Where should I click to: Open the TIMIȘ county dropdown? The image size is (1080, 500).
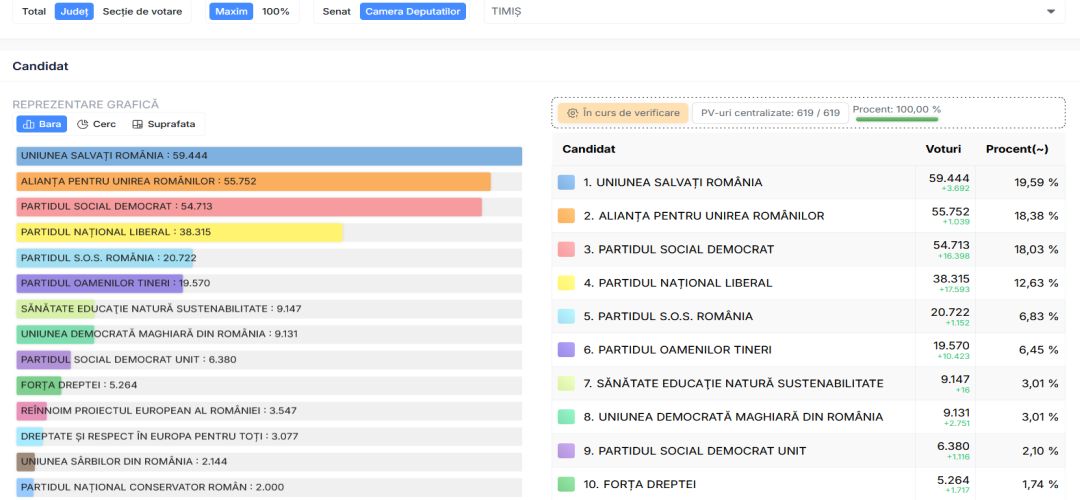point(775,12)
